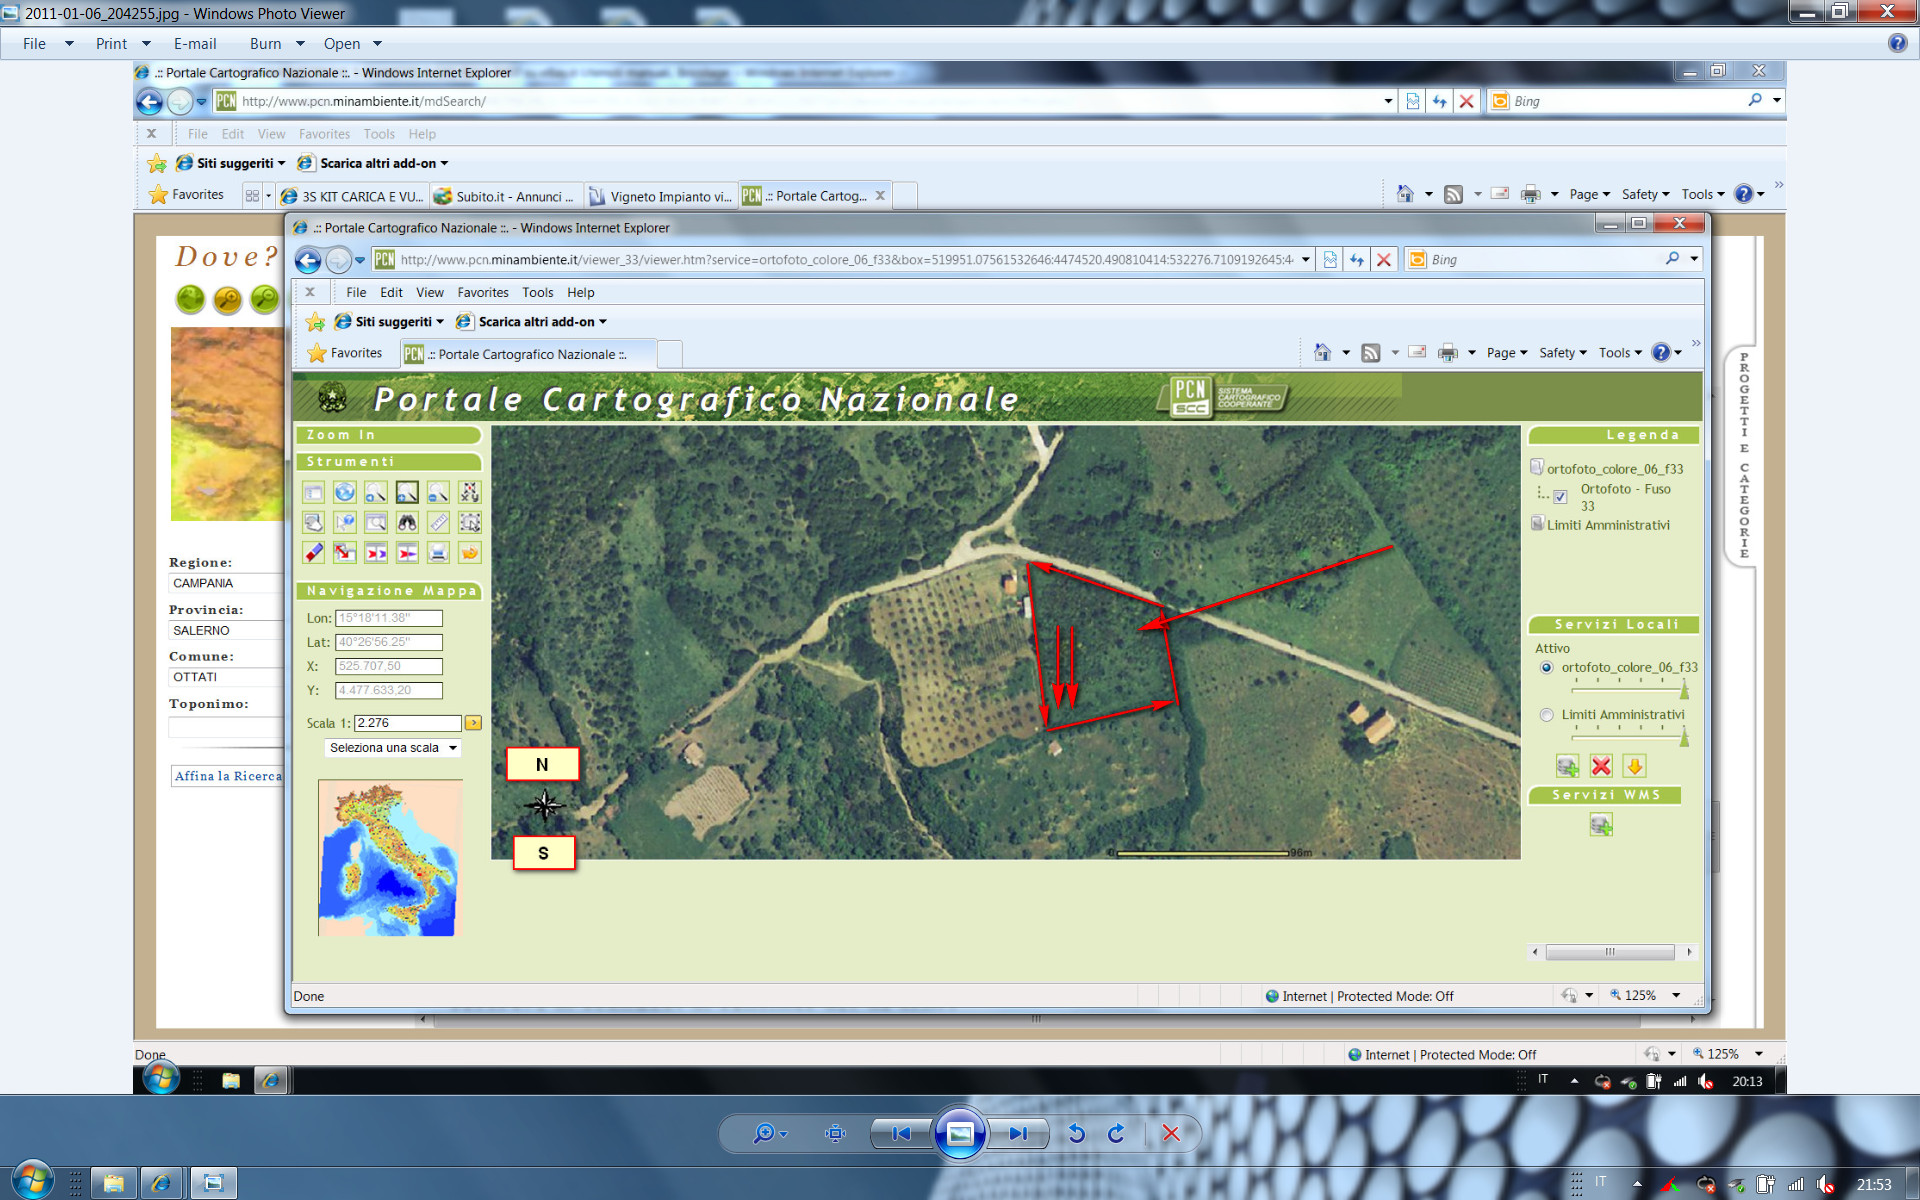1920x1200 pixels.
Task: Select ortofoto_colore_06_f33 radio button under Attivo
Action: point(1547,668)
